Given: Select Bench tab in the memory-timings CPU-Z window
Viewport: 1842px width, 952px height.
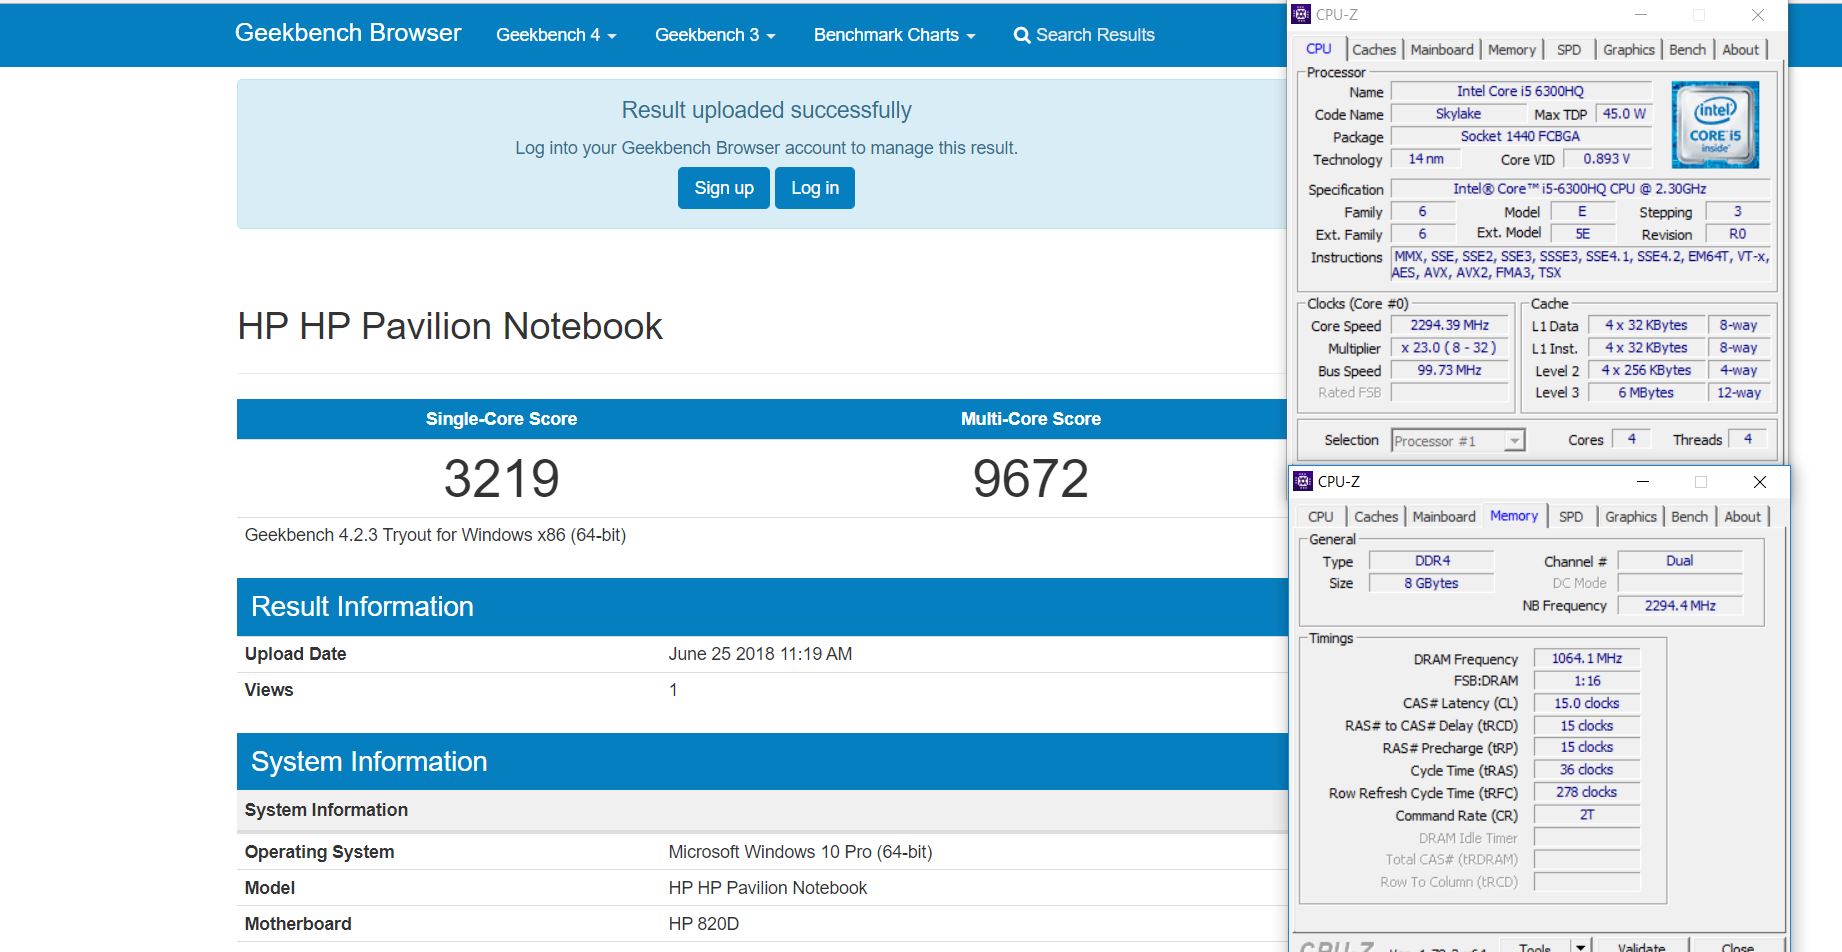Looking at the screenshot, I should tap(1690, 517).
